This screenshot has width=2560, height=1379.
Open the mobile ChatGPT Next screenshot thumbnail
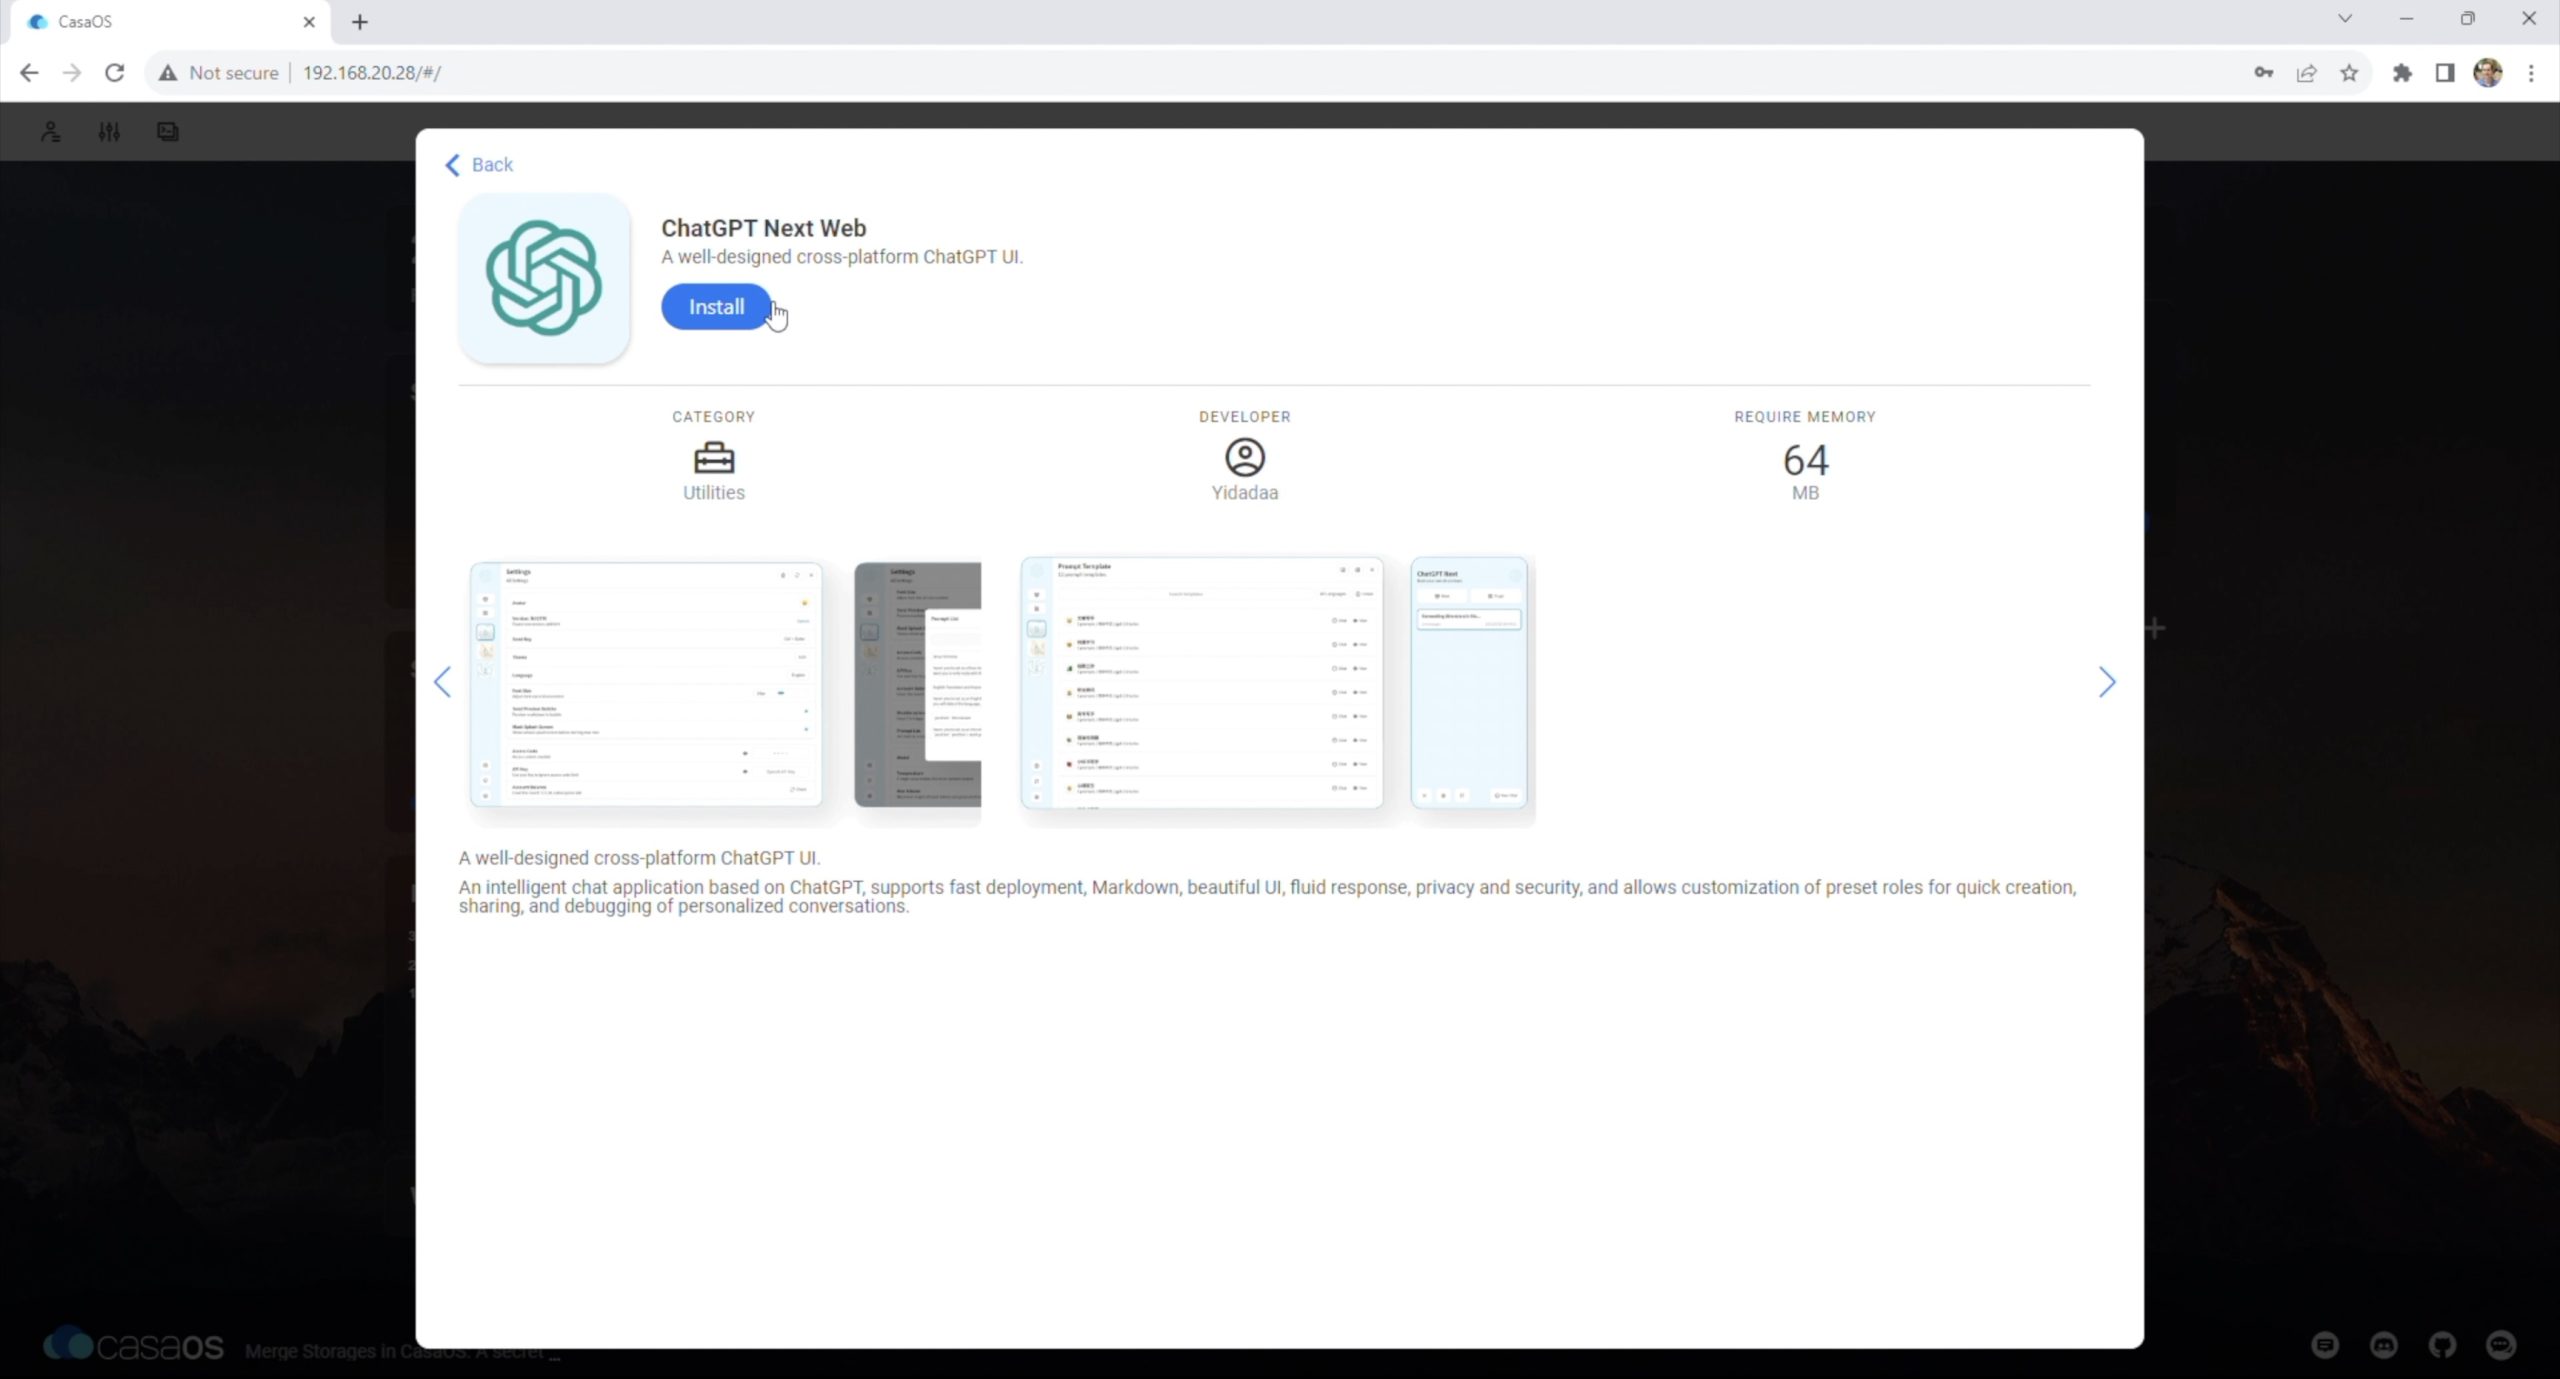[x=1468, y=683]
